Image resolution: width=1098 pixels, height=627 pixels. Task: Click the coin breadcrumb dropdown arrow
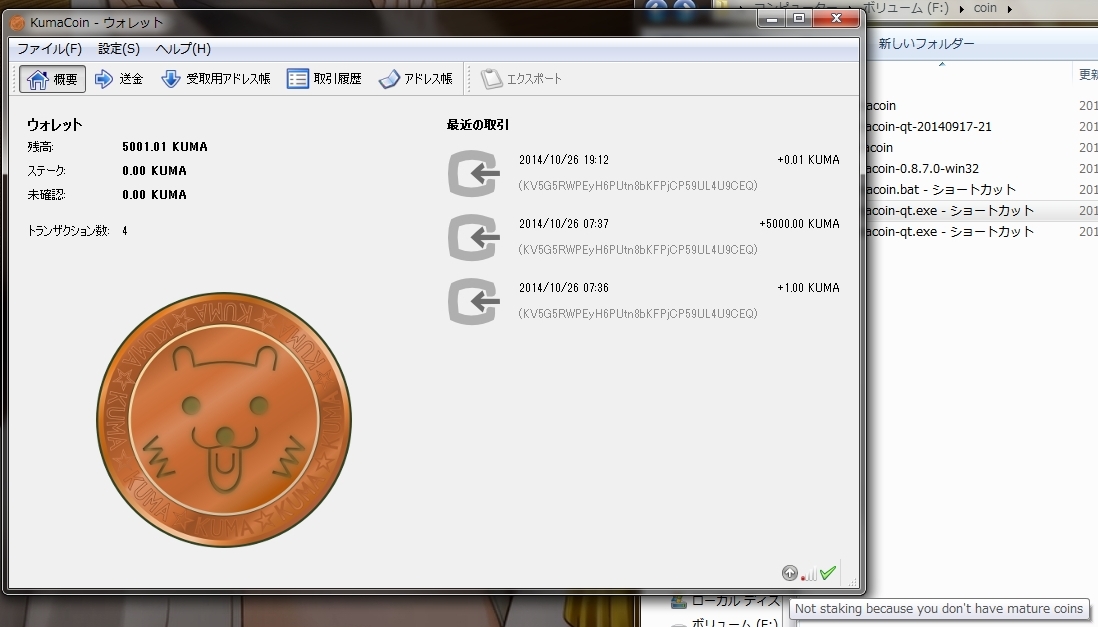1010,9
